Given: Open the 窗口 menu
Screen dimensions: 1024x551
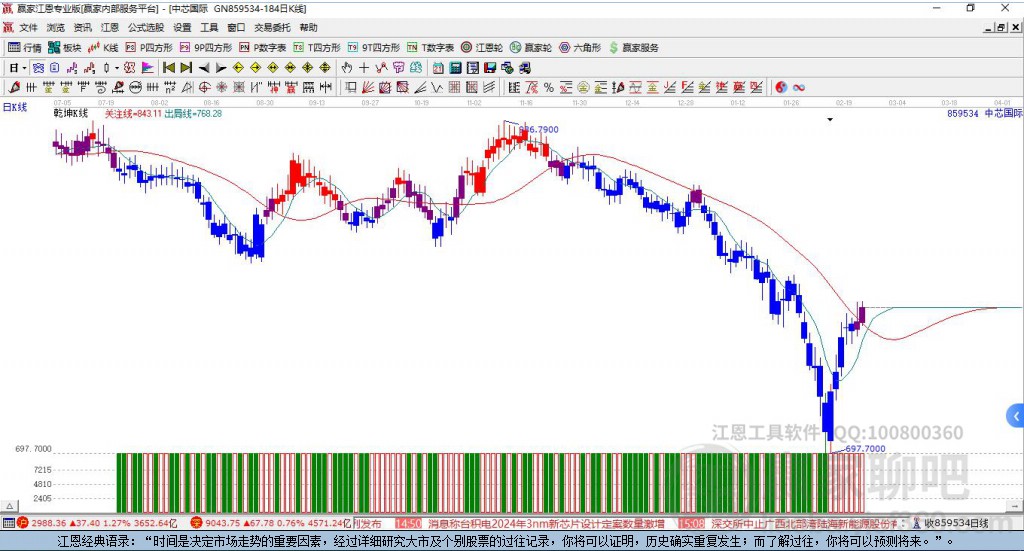Looking at the screenshot, I should click(236, 27).
